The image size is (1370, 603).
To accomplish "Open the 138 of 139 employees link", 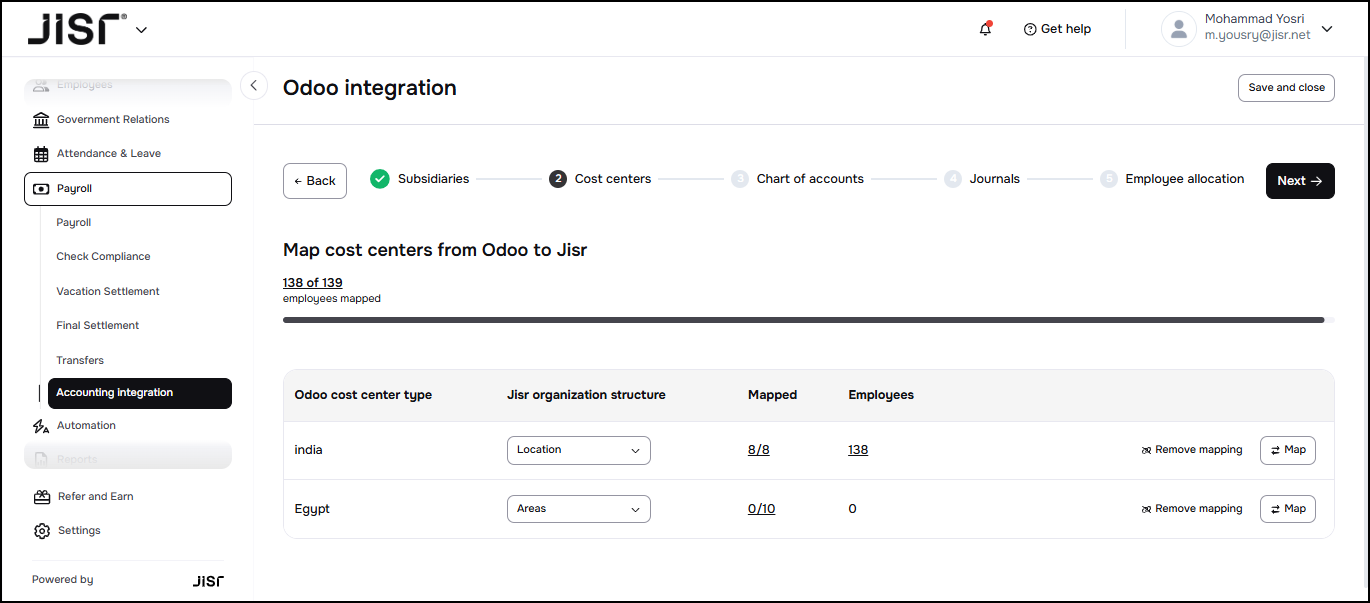I will click(x=312, y=283).
